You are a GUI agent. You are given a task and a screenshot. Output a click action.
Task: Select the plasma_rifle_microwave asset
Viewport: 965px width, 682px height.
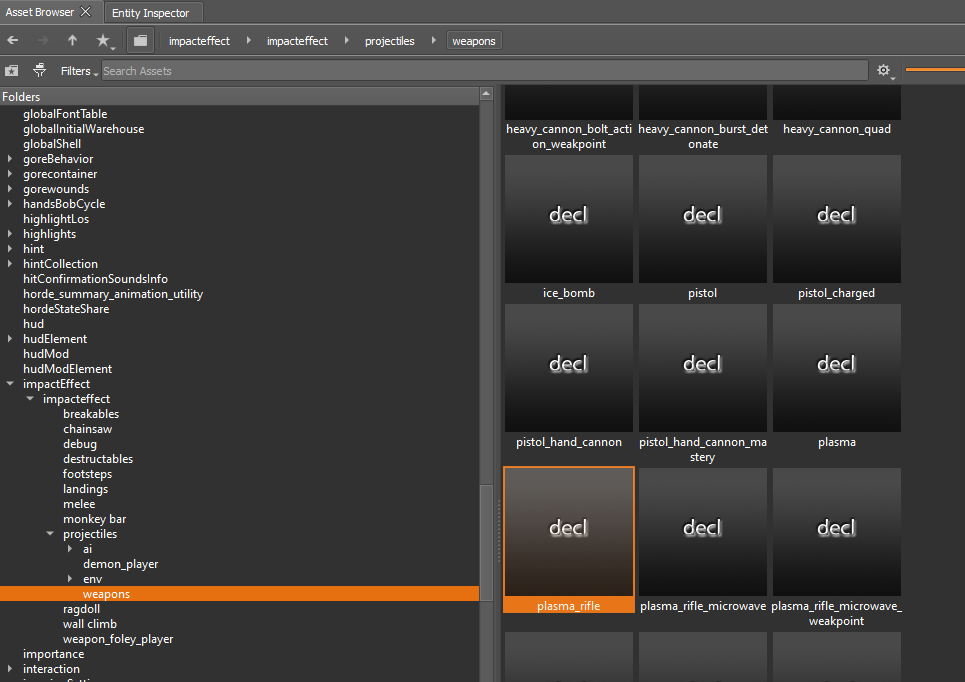[703, 541]
